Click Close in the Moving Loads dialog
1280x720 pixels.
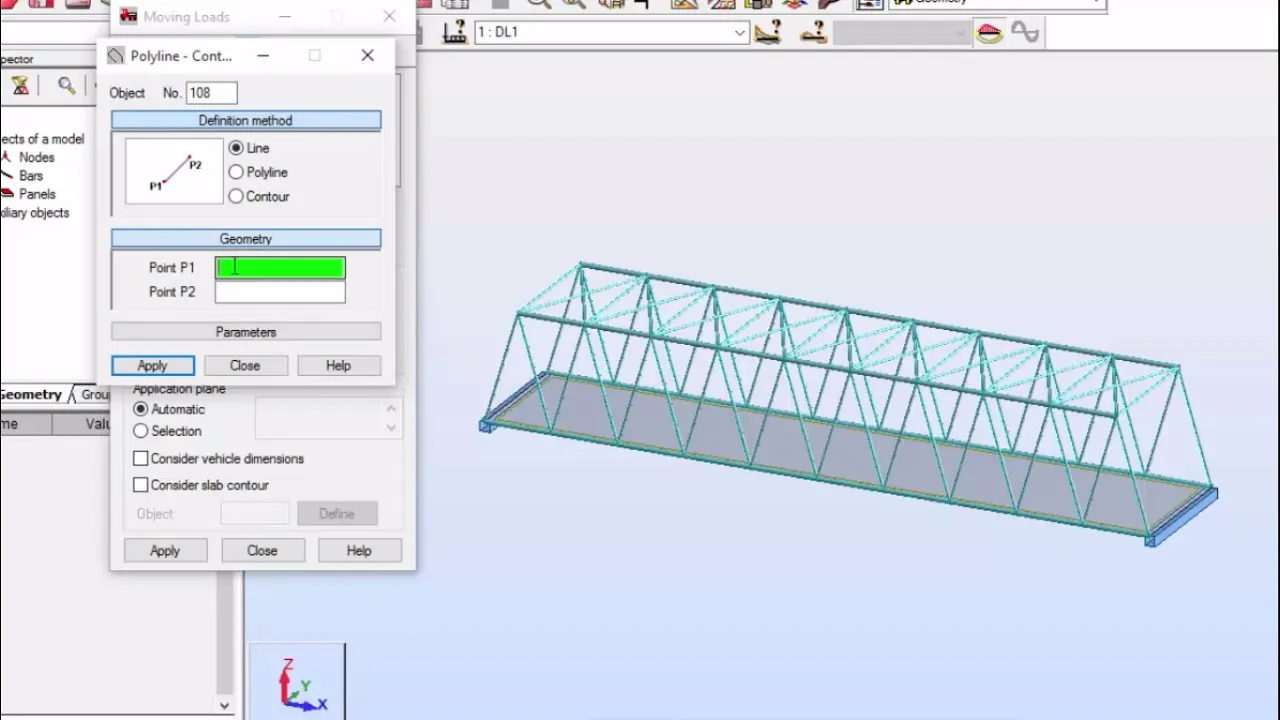click(262, 551)
